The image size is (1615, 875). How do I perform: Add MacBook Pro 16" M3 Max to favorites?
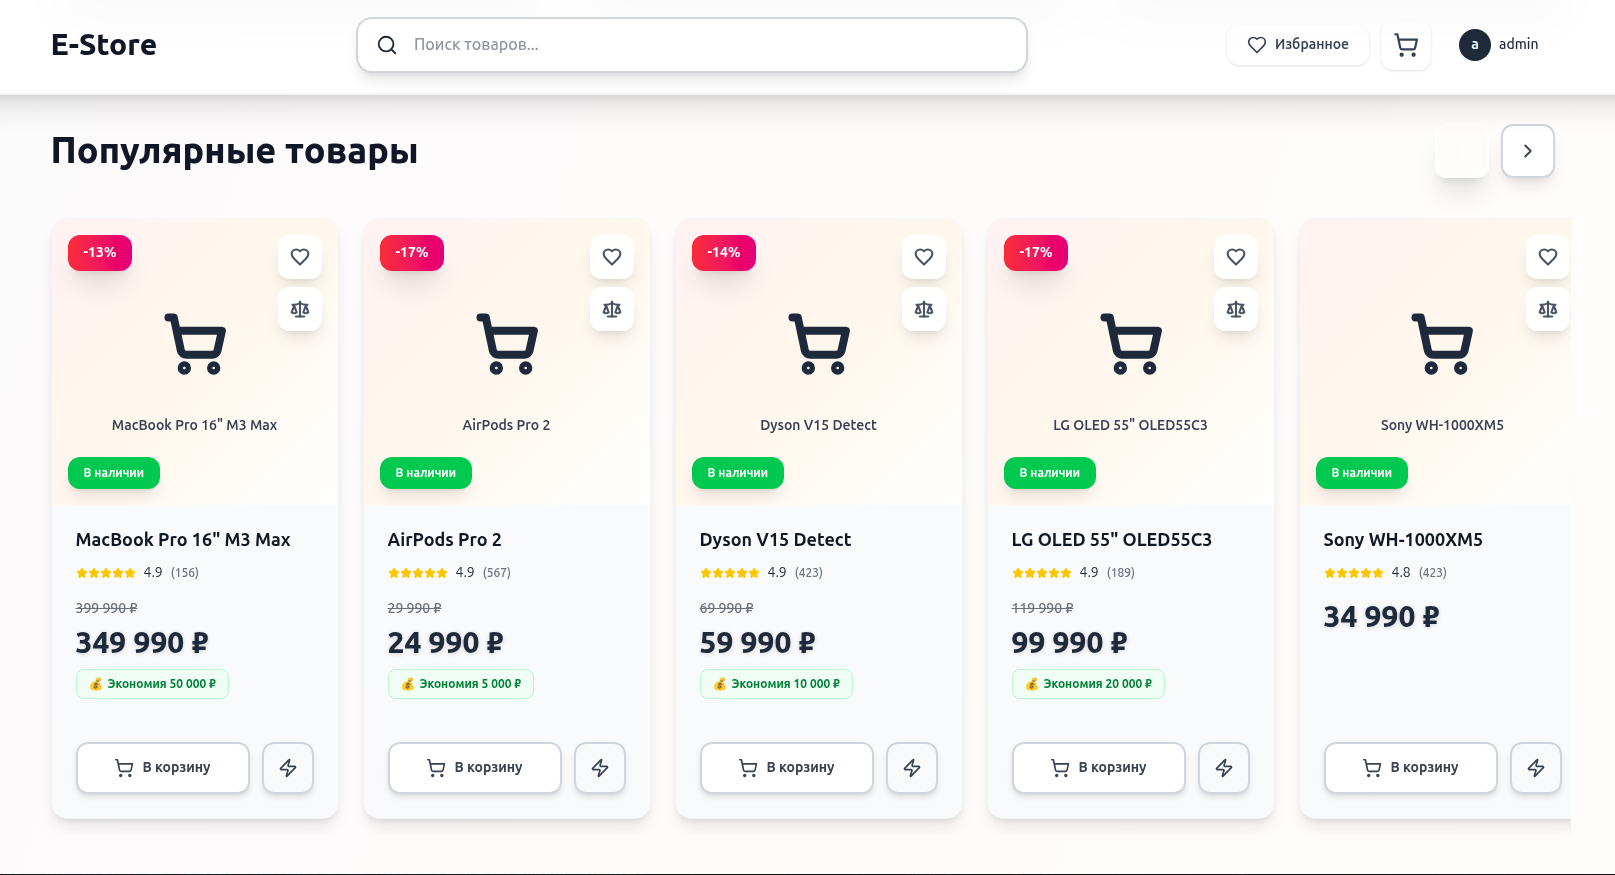pyautogui.click(x=300, y=257)
